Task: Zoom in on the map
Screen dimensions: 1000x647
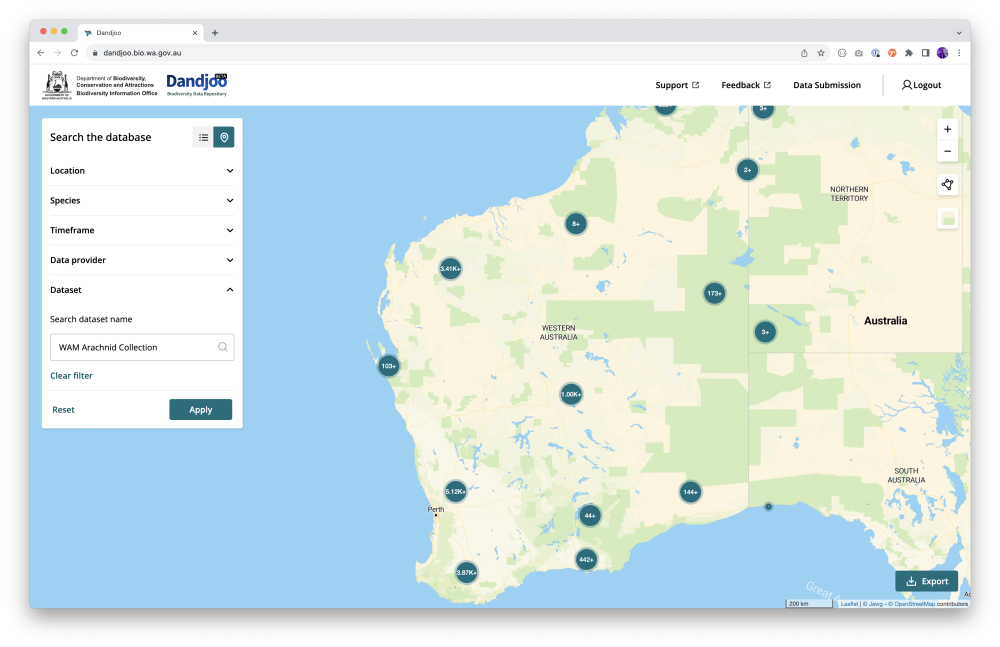Action: pos(947,130)
